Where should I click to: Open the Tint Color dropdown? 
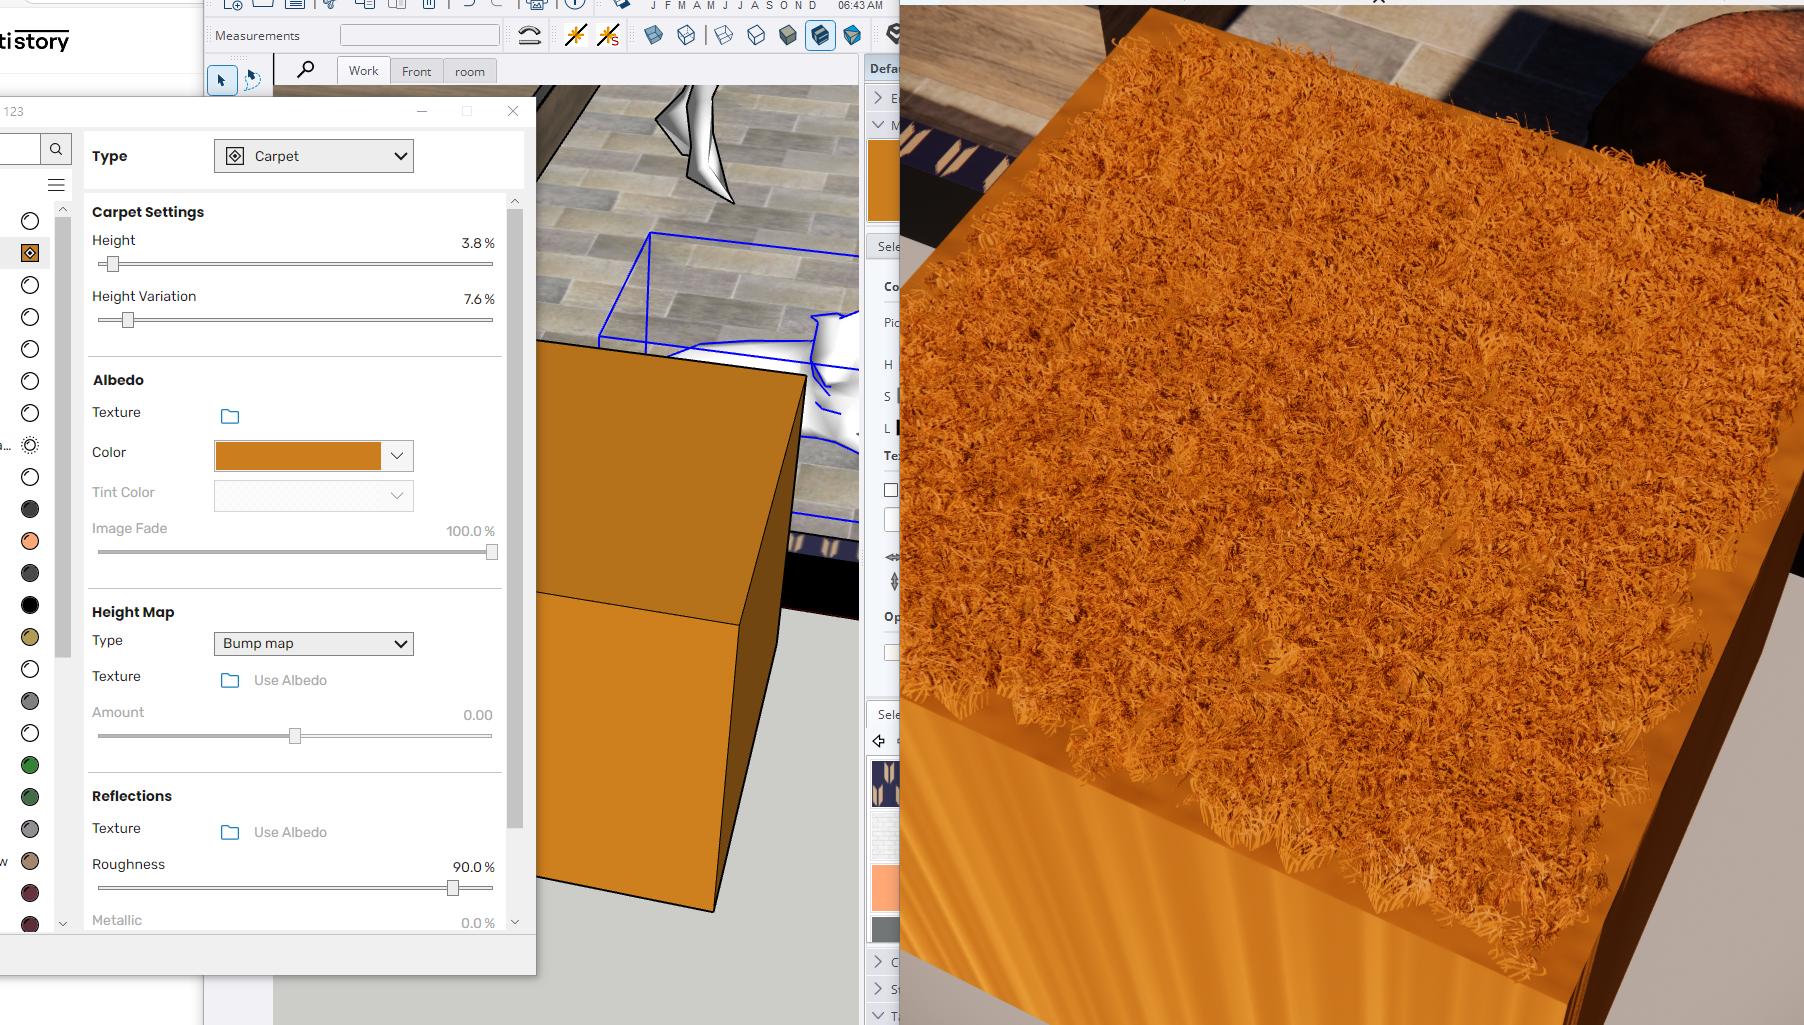[314, 496]
